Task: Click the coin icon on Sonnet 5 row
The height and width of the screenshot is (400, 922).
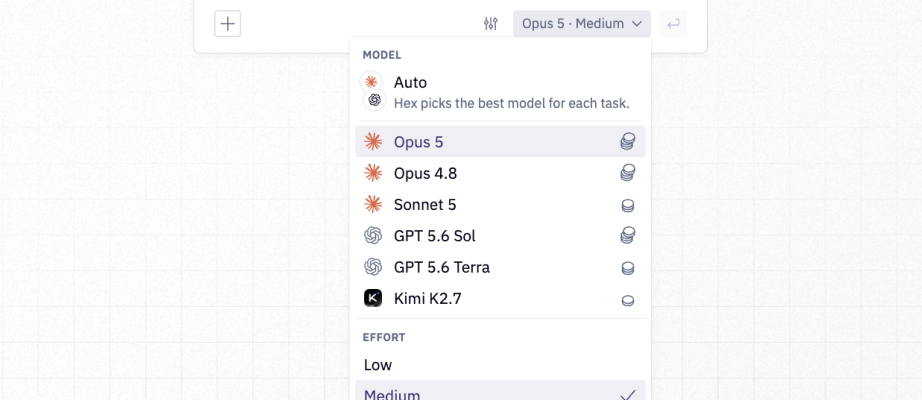Action: [628, 206]
